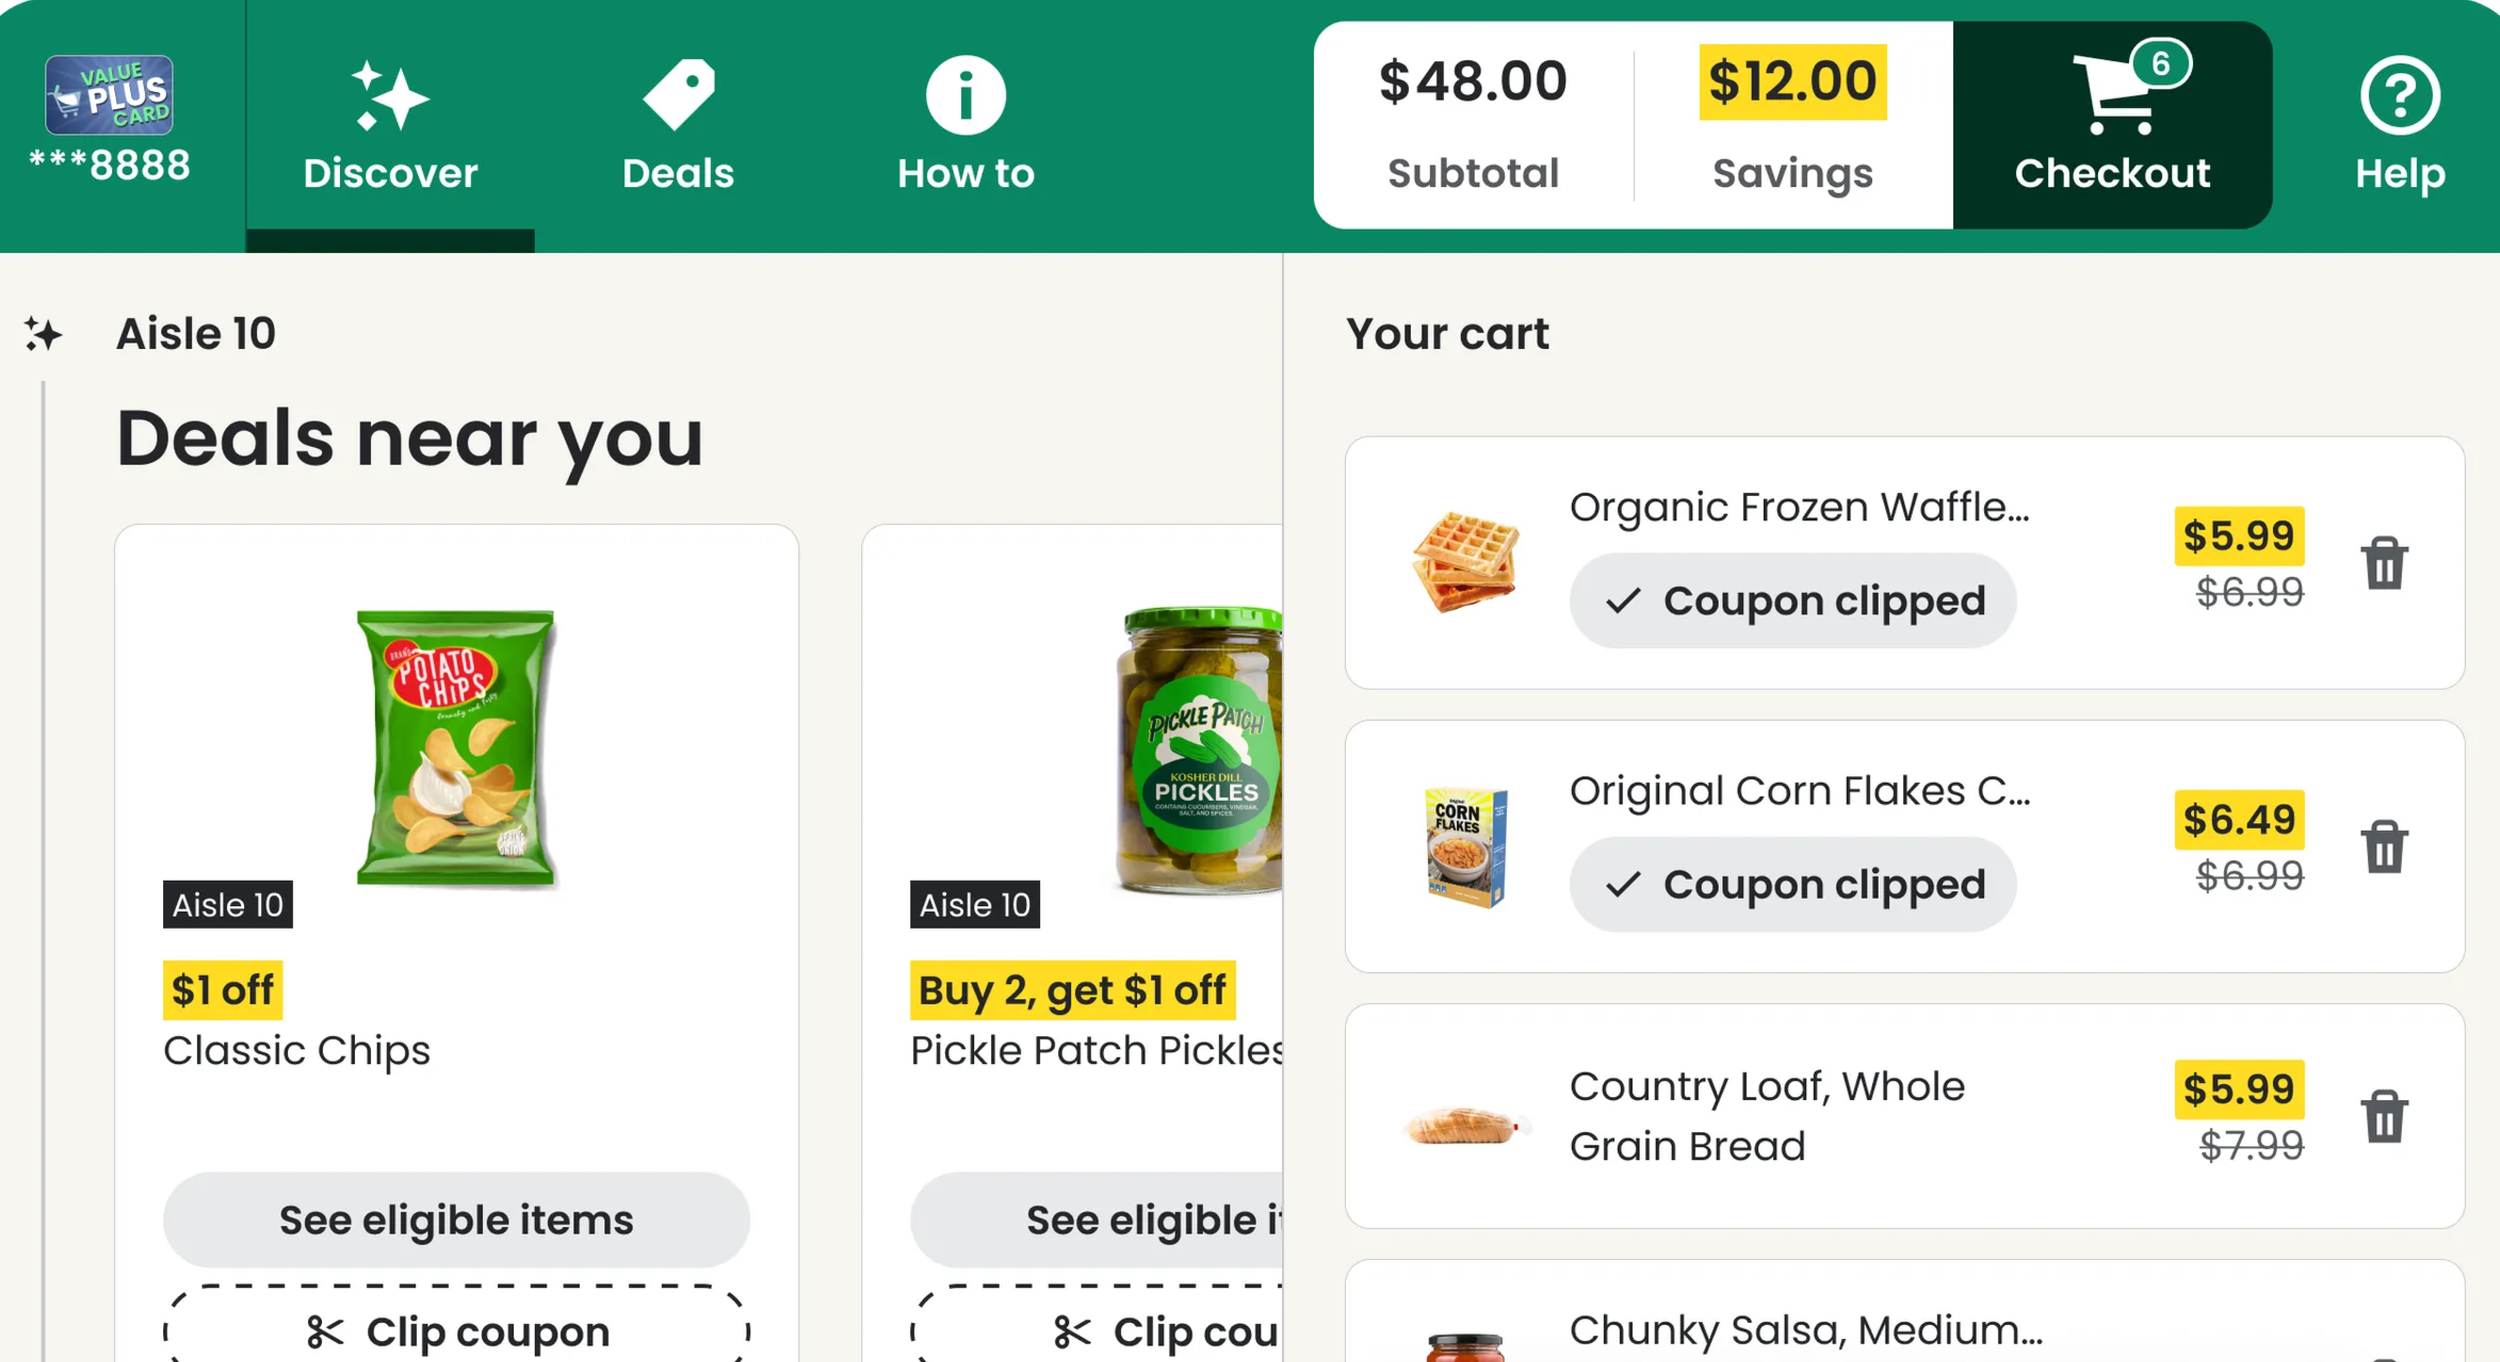Remove Original Corn Flakes using trash icon
Screen dimensions: 2500x1362
(x=2384, y=846)
